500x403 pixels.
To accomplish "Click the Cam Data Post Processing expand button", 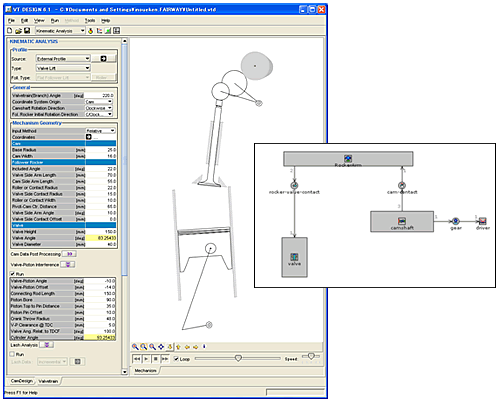I will (69, 254).
